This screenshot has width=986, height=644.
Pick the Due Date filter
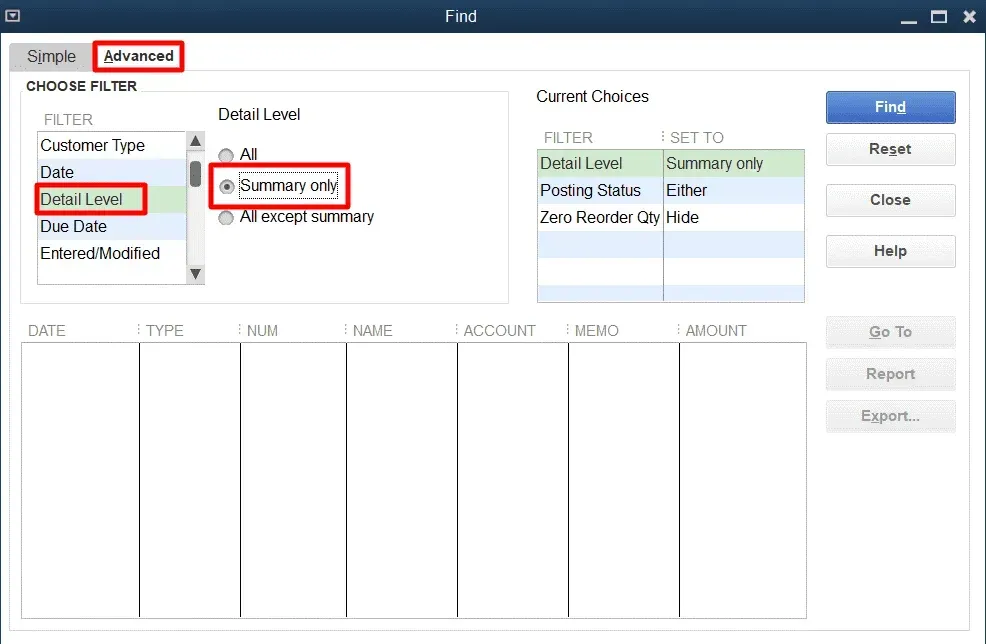[x=73, y=227]
